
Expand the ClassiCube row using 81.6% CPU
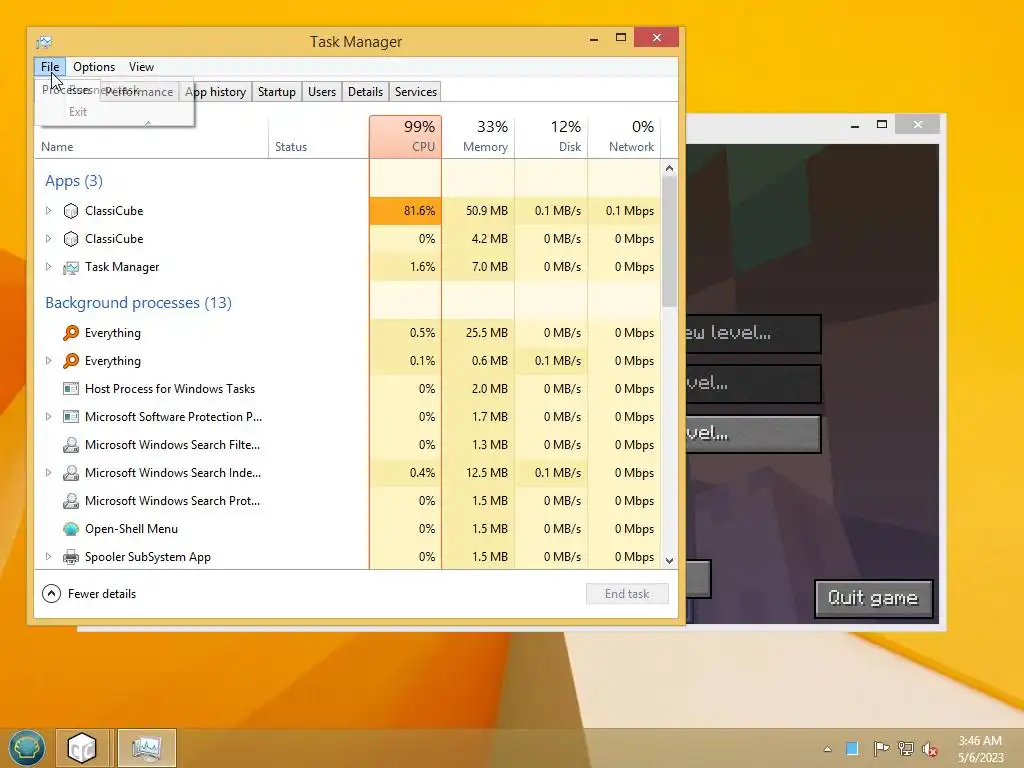(x=48, y=211)
